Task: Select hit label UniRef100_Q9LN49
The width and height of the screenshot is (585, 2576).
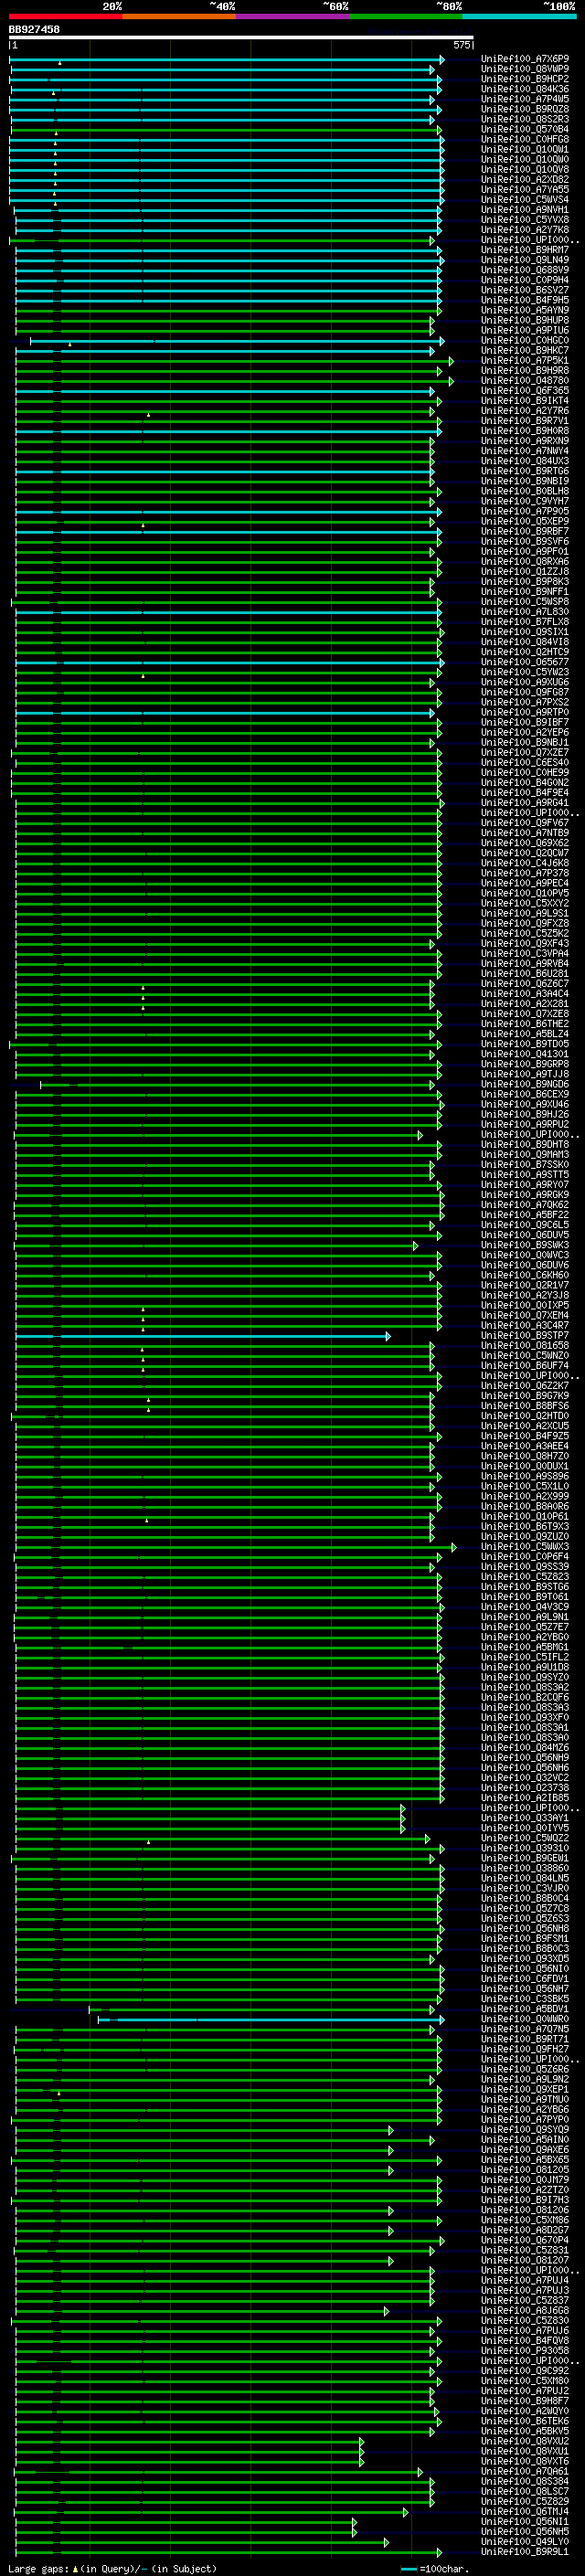Action: (525, 260)
